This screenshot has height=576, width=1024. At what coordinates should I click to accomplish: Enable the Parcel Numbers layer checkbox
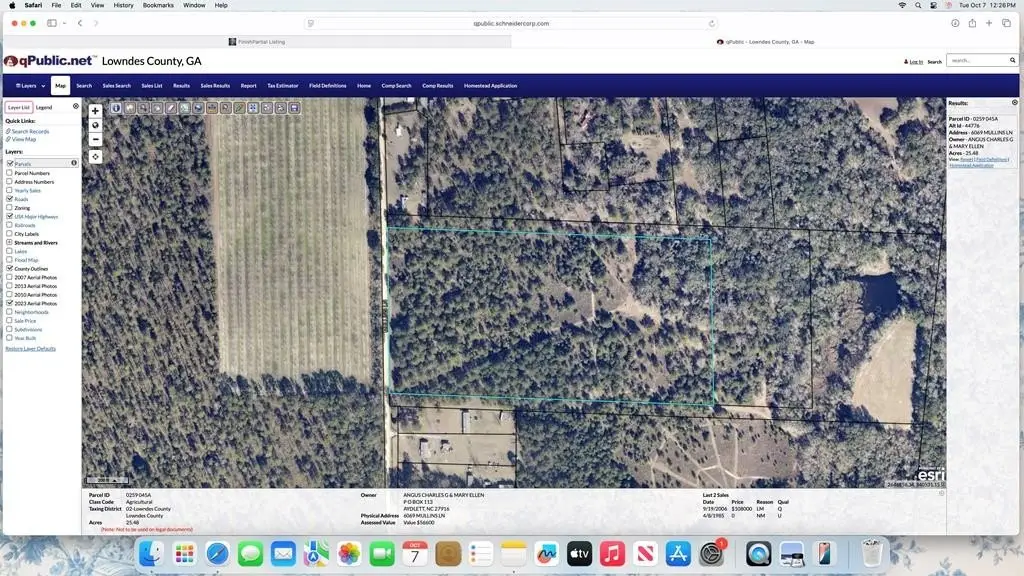pos(10,173)
